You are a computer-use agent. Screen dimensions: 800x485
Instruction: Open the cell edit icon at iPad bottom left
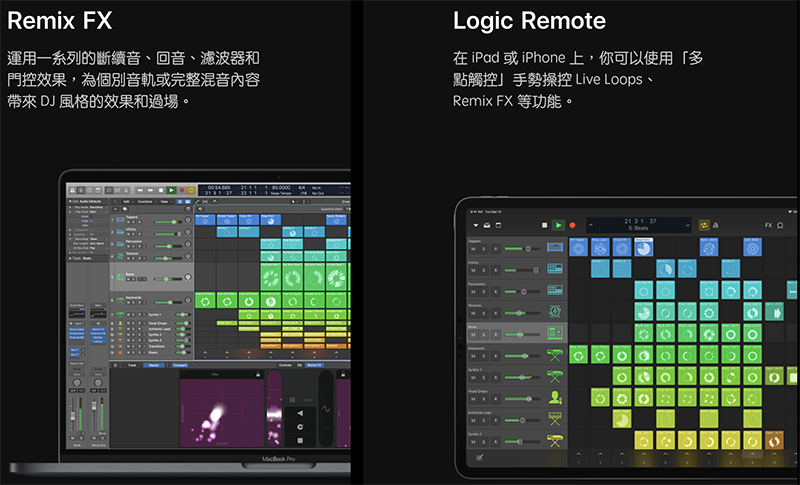pyautogui.click(x=479, y=457)
